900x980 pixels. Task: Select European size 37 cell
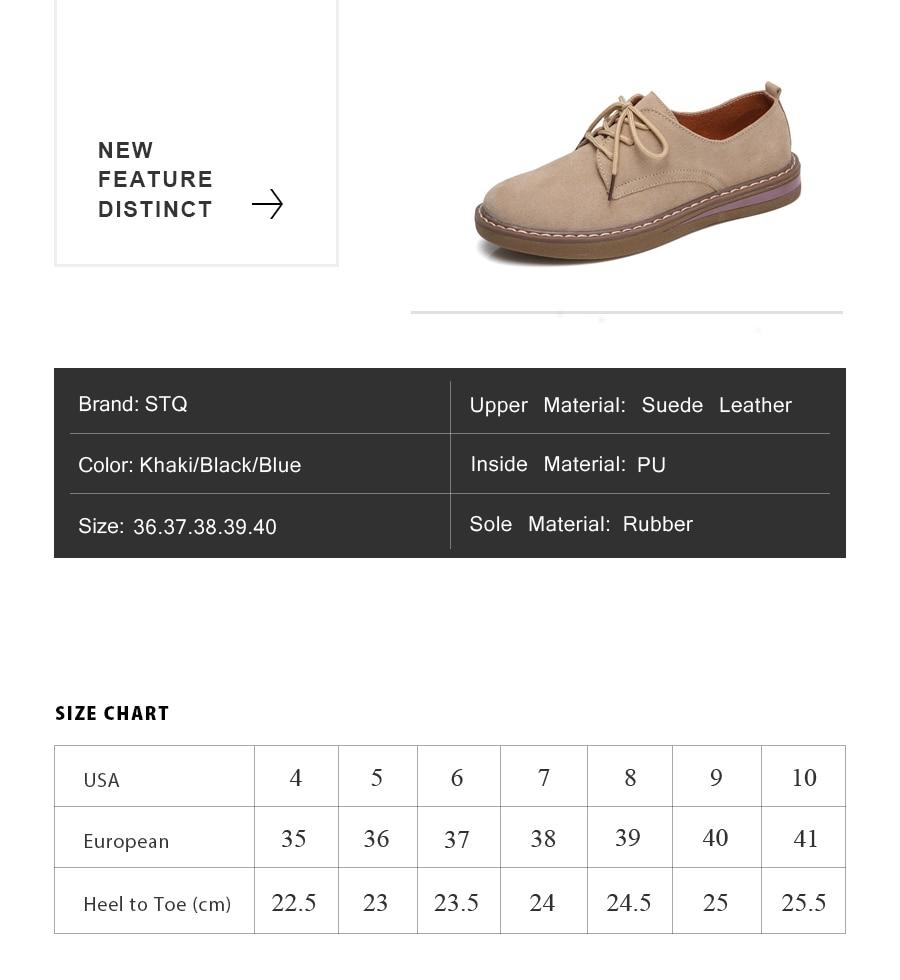click(x=459, y=838)
